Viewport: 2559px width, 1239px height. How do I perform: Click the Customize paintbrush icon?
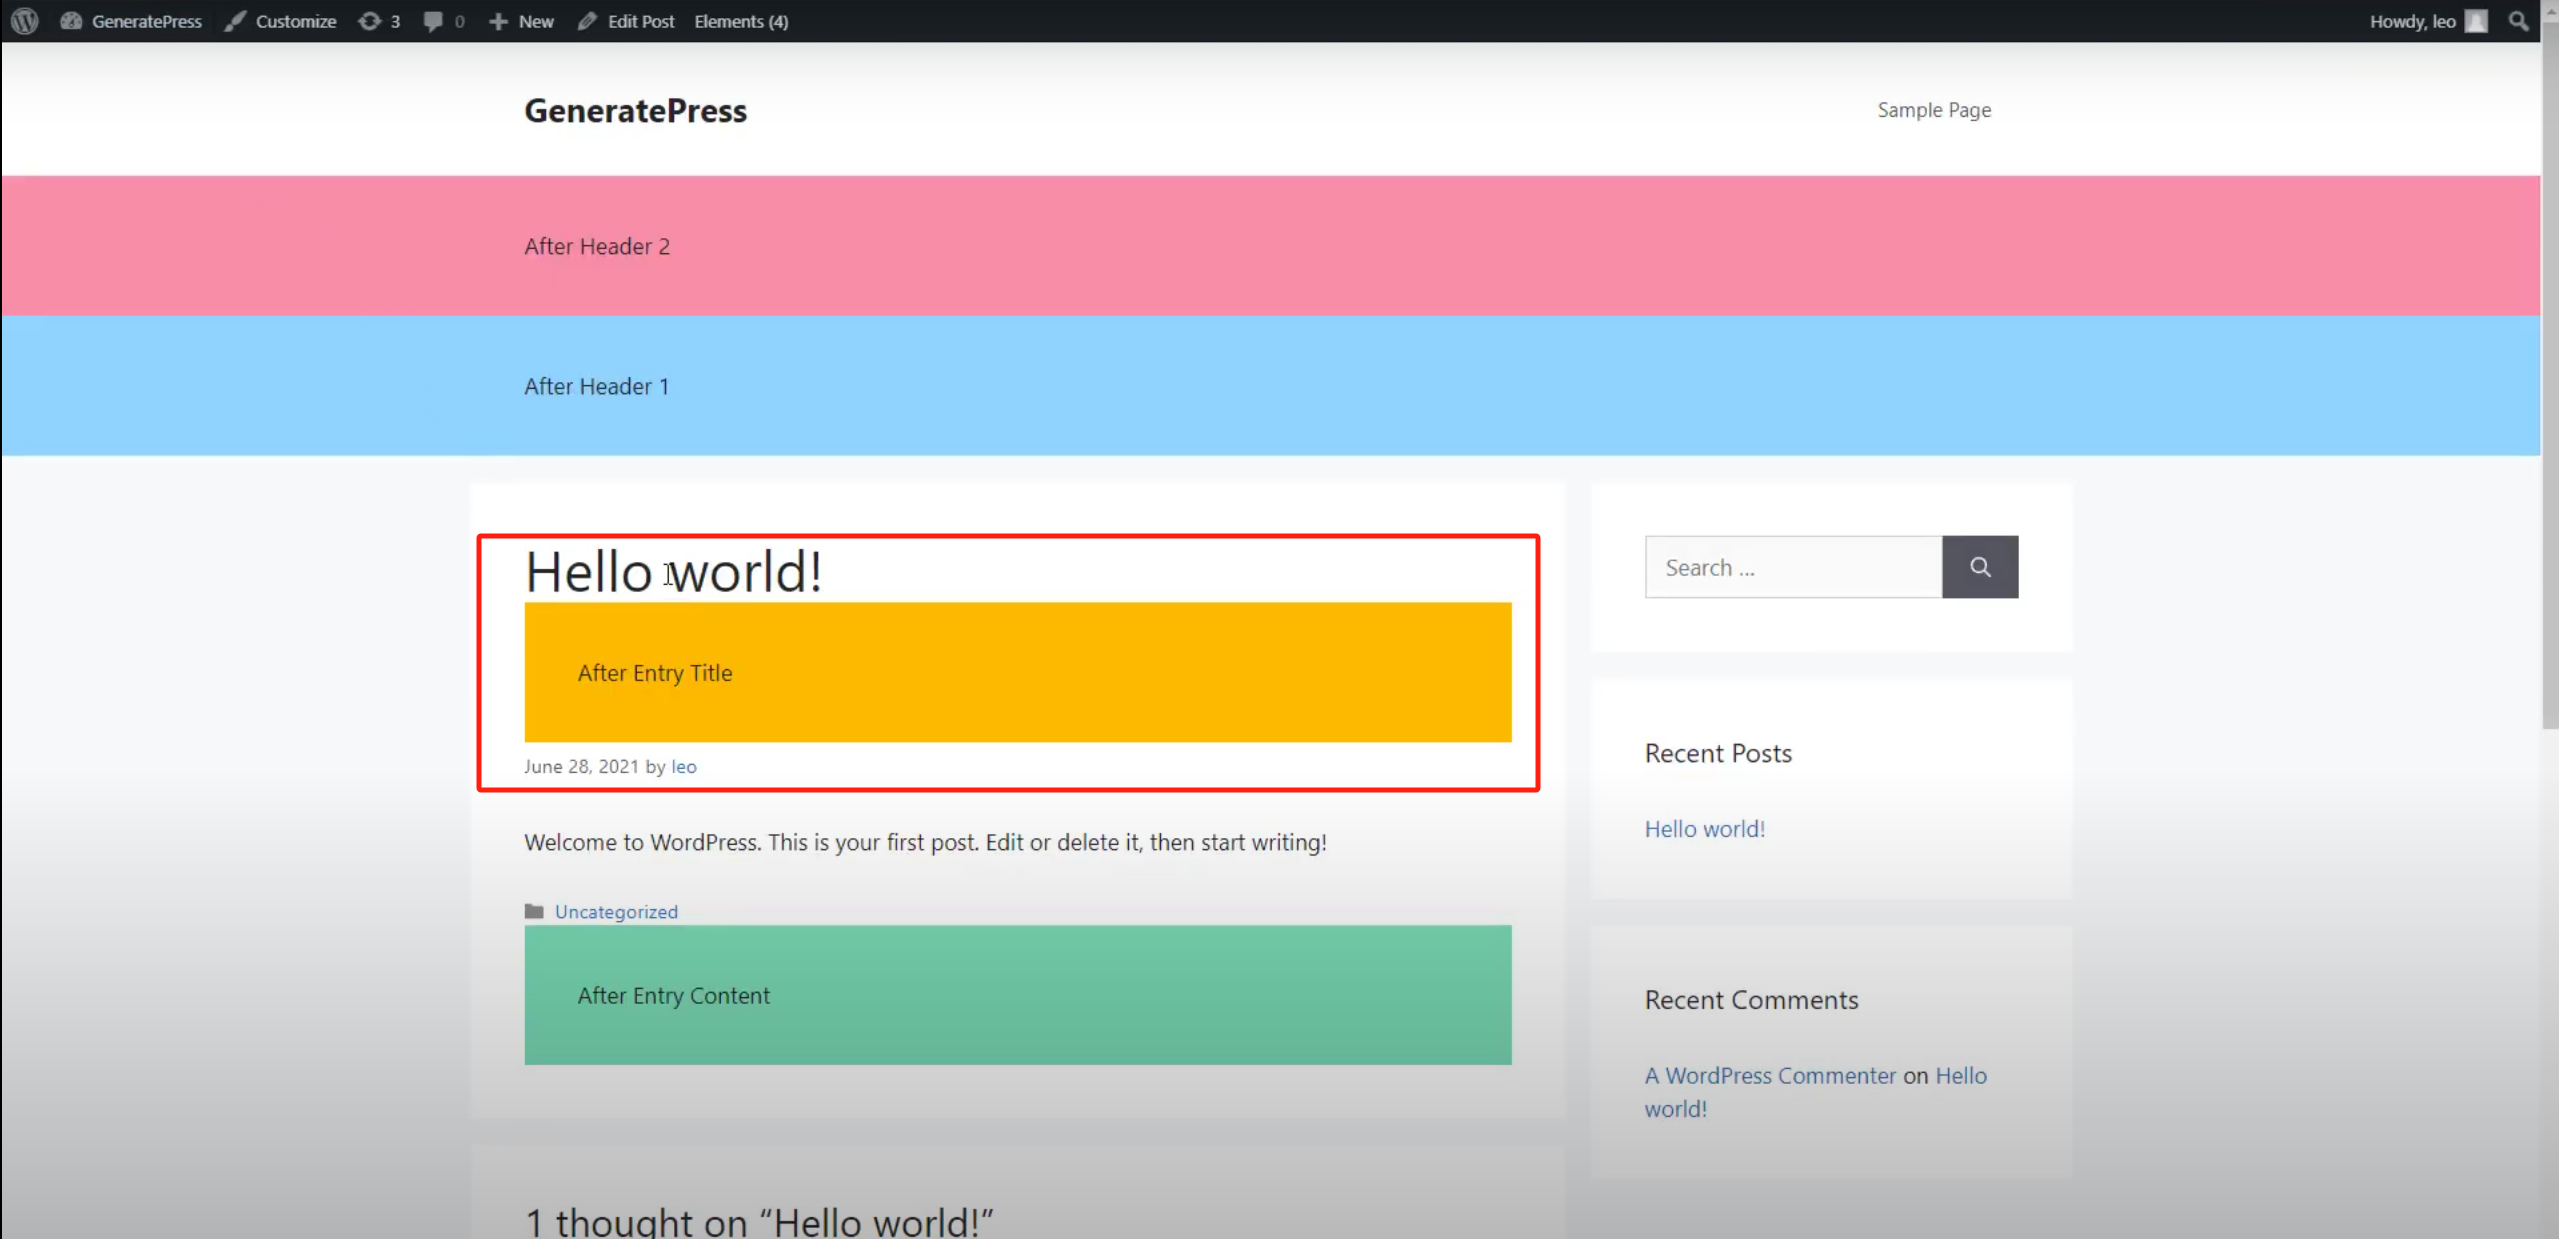[x=235, y=21]
